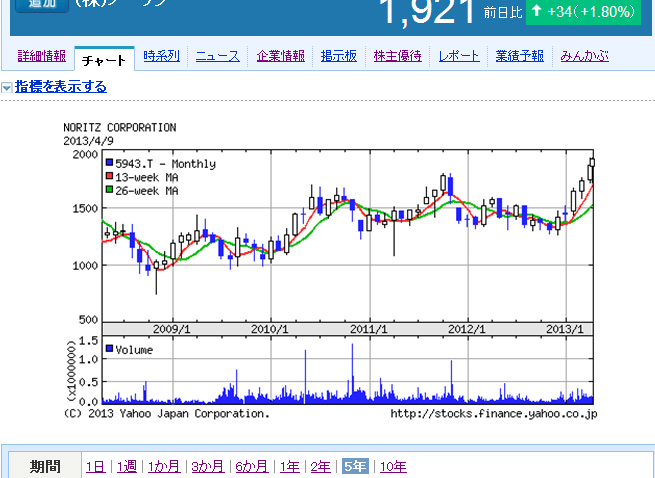Open the 掲示板 tab
This screenshot has width=655, height=478.
pyautogui.click(x=339, y=56)
